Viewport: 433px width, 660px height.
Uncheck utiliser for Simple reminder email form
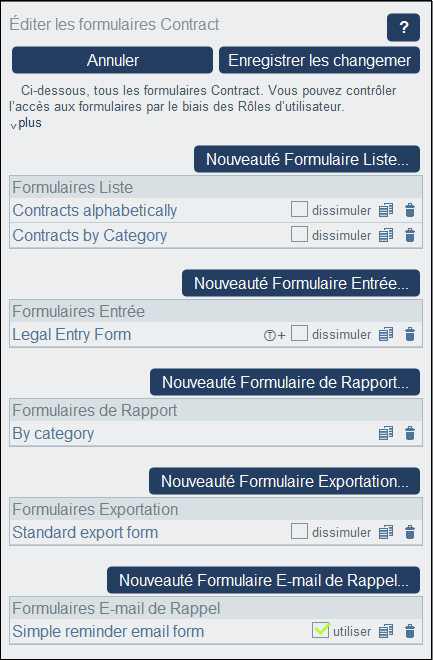pos(320,630)
